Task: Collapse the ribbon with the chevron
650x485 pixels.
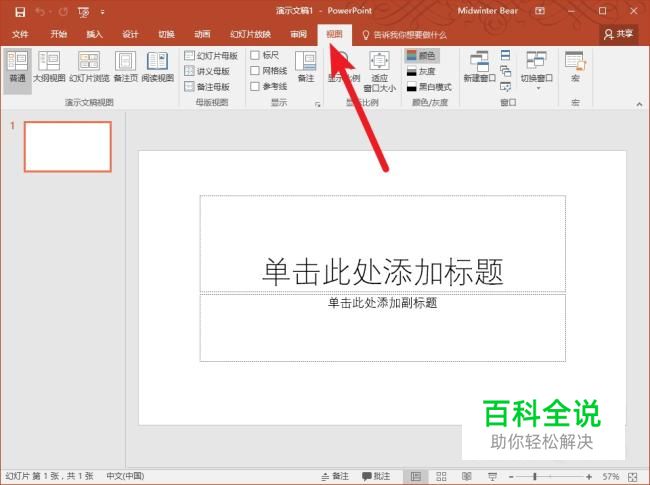Action: pyautogui.click(x=639, y=104)
